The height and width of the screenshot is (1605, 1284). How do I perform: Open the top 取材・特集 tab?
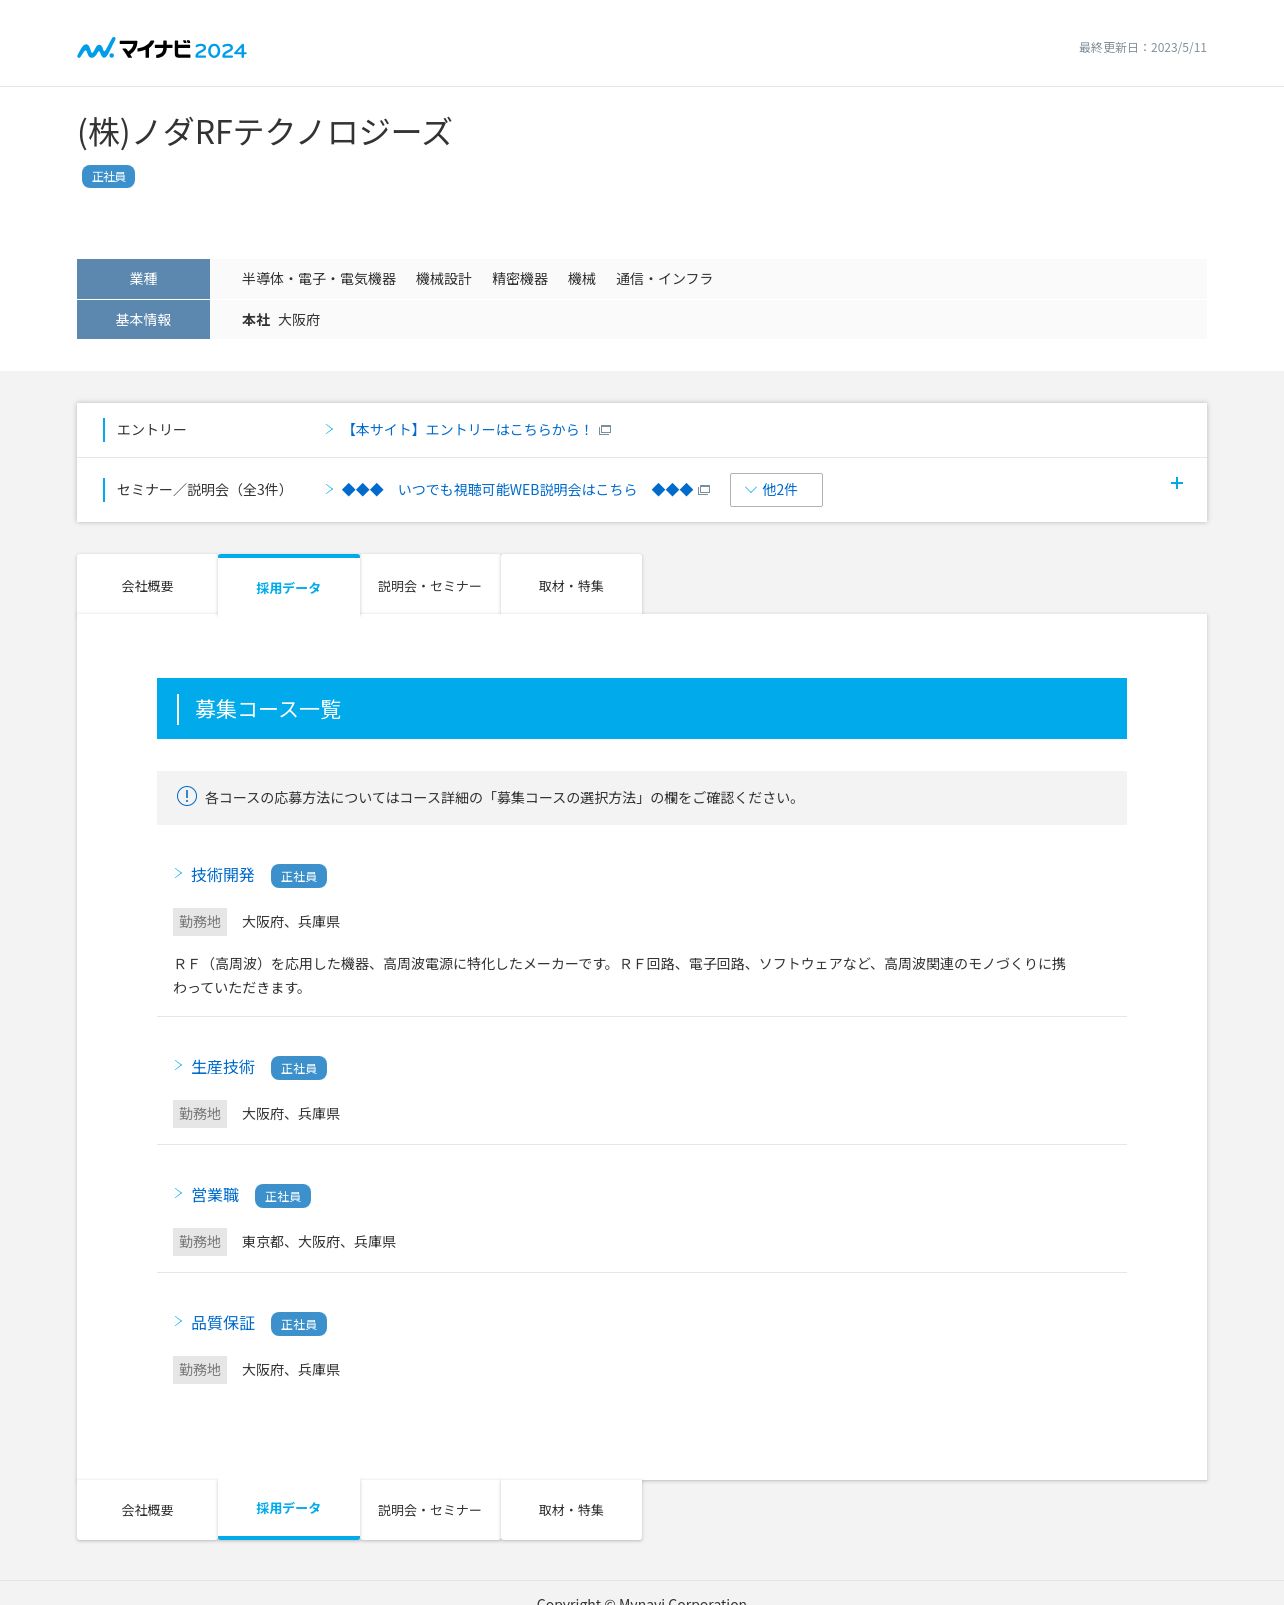coord(571,585)
